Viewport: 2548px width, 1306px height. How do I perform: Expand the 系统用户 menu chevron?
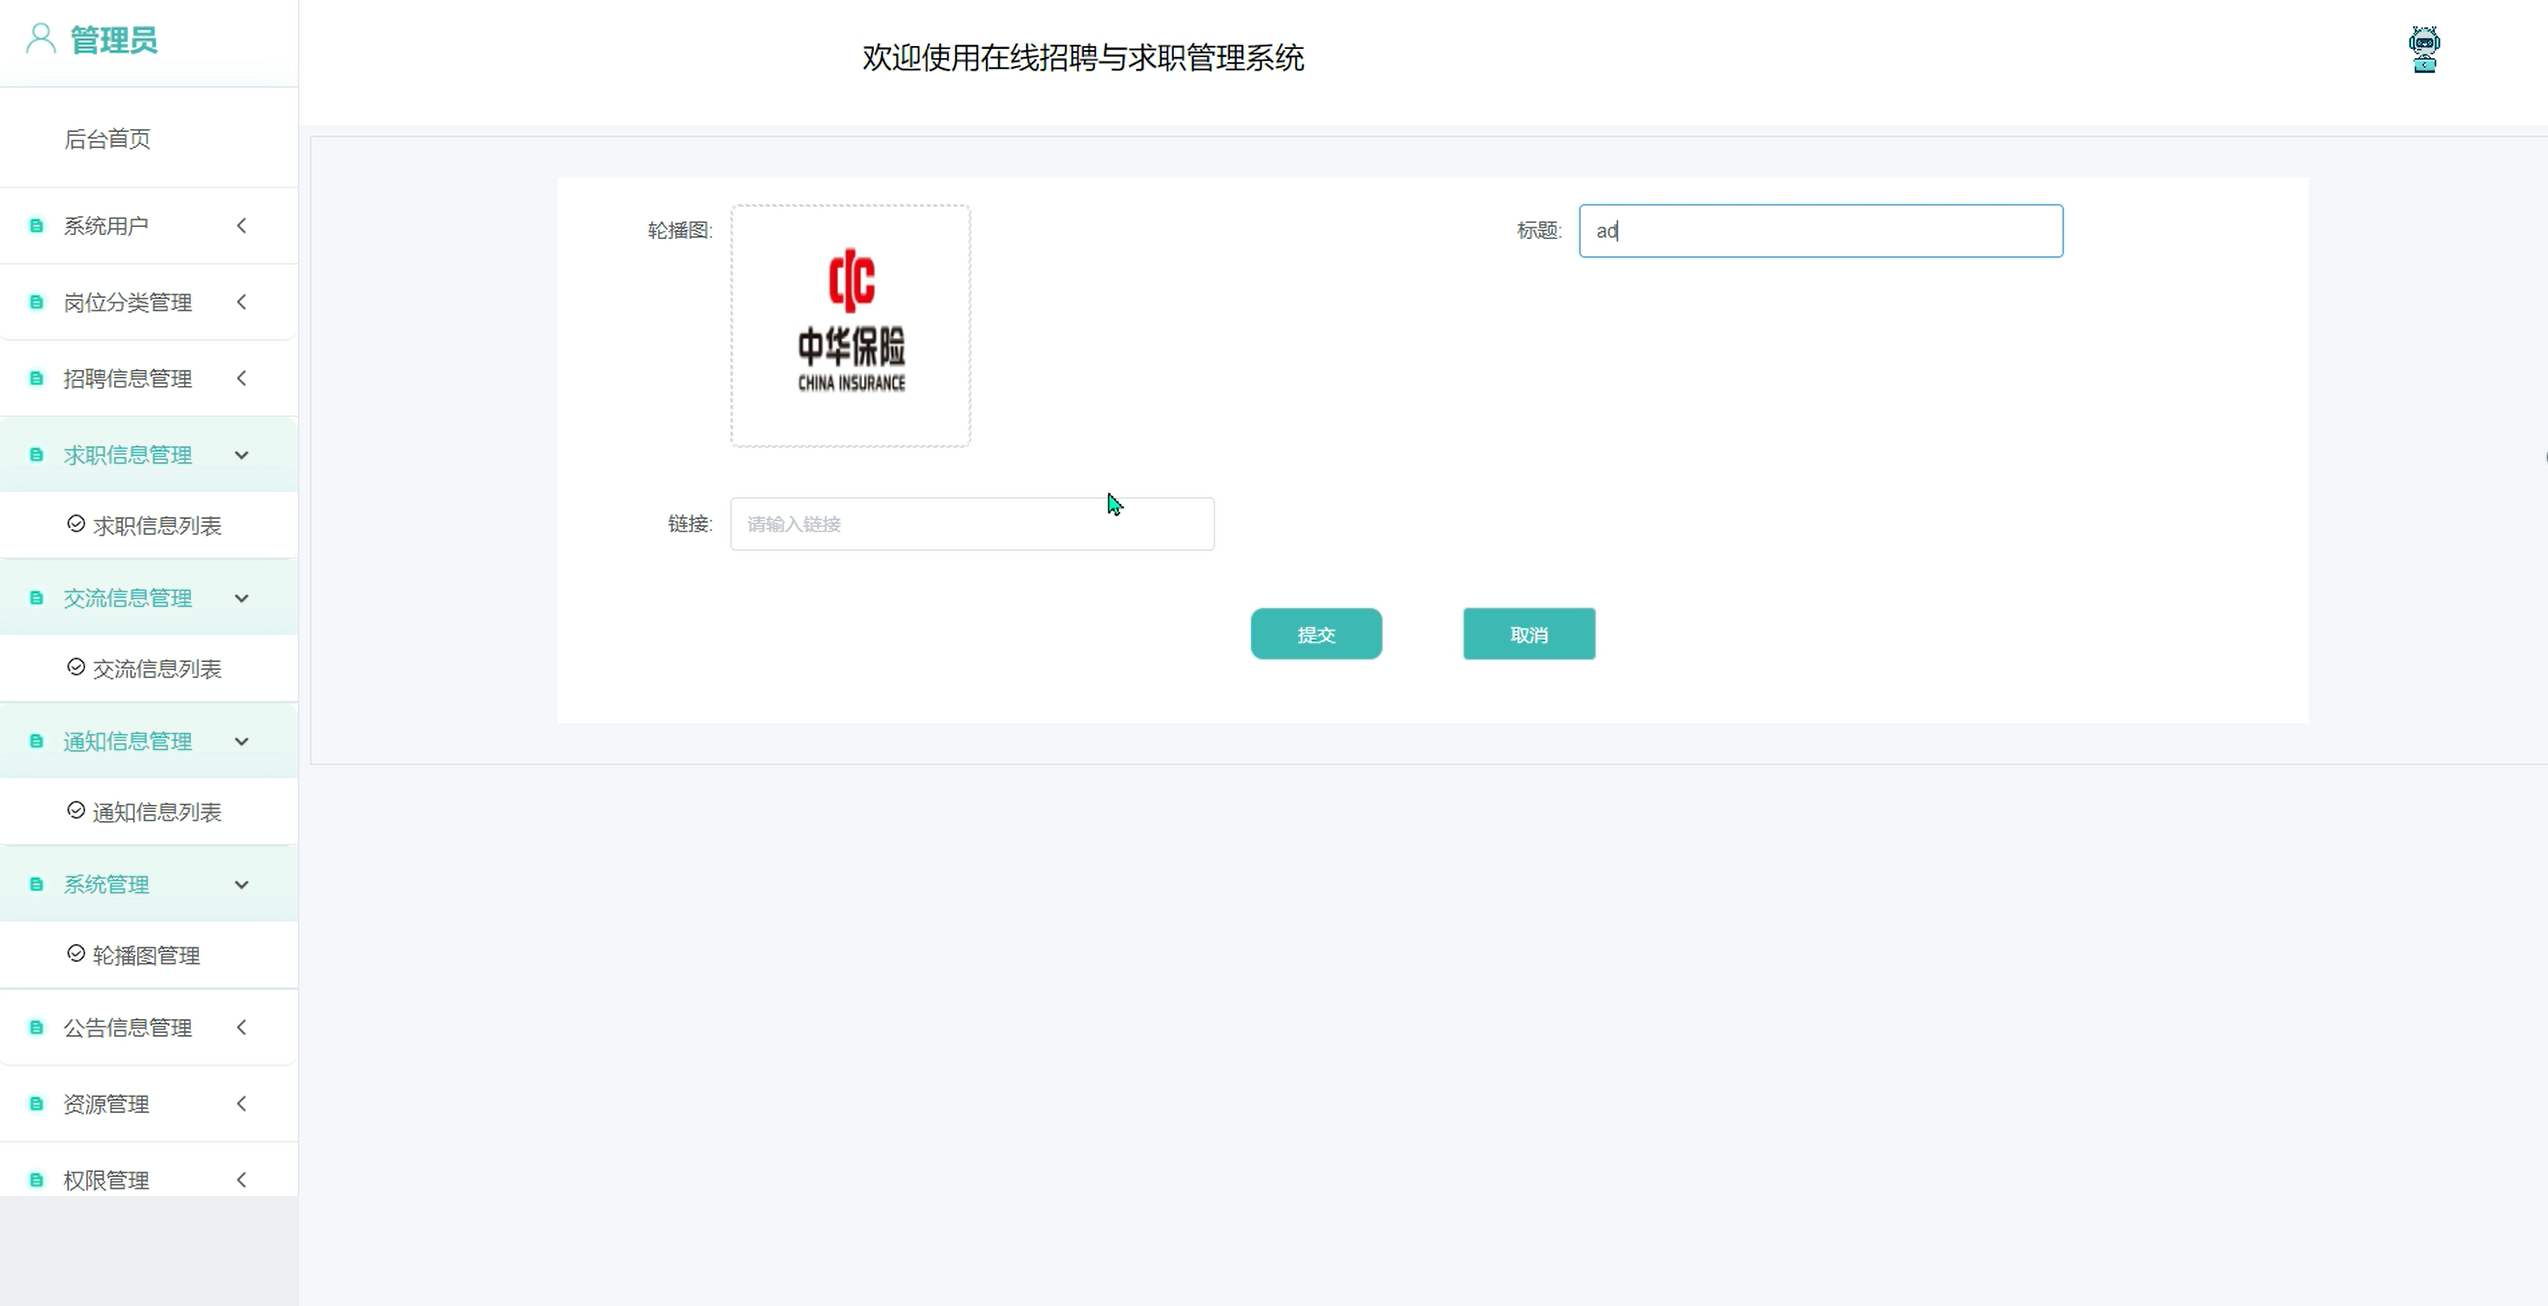click(x=242, y=226)
